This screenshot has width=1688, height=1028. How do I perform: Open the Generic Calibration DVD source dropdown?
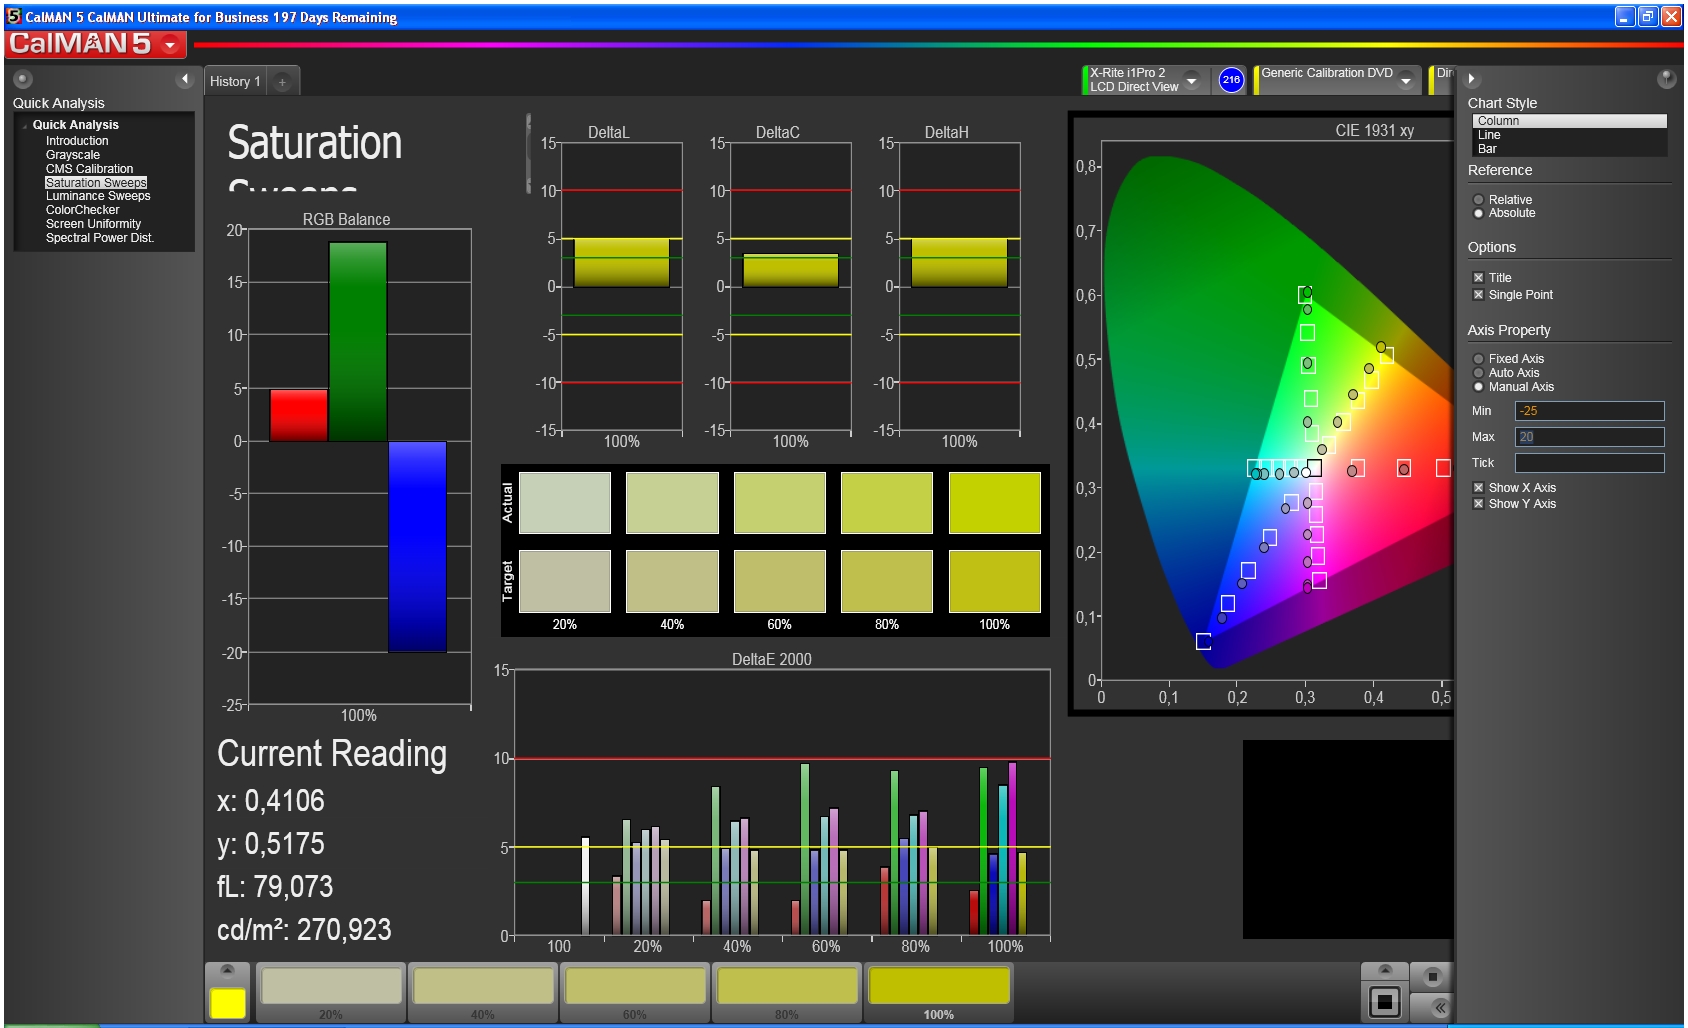(x=1406, y=80)
